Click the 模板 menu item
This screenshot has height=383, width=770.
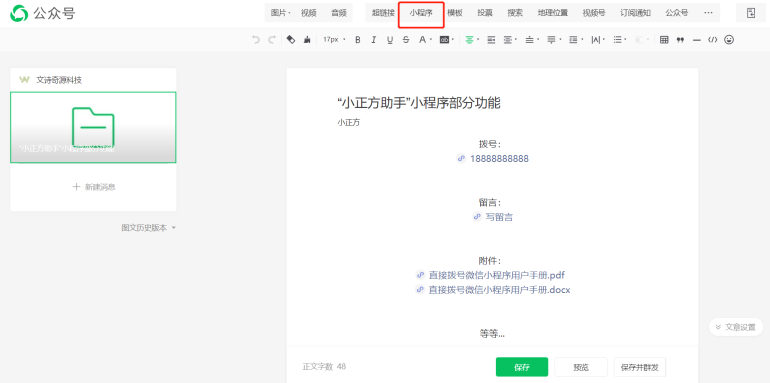click(x=455, y=13)
